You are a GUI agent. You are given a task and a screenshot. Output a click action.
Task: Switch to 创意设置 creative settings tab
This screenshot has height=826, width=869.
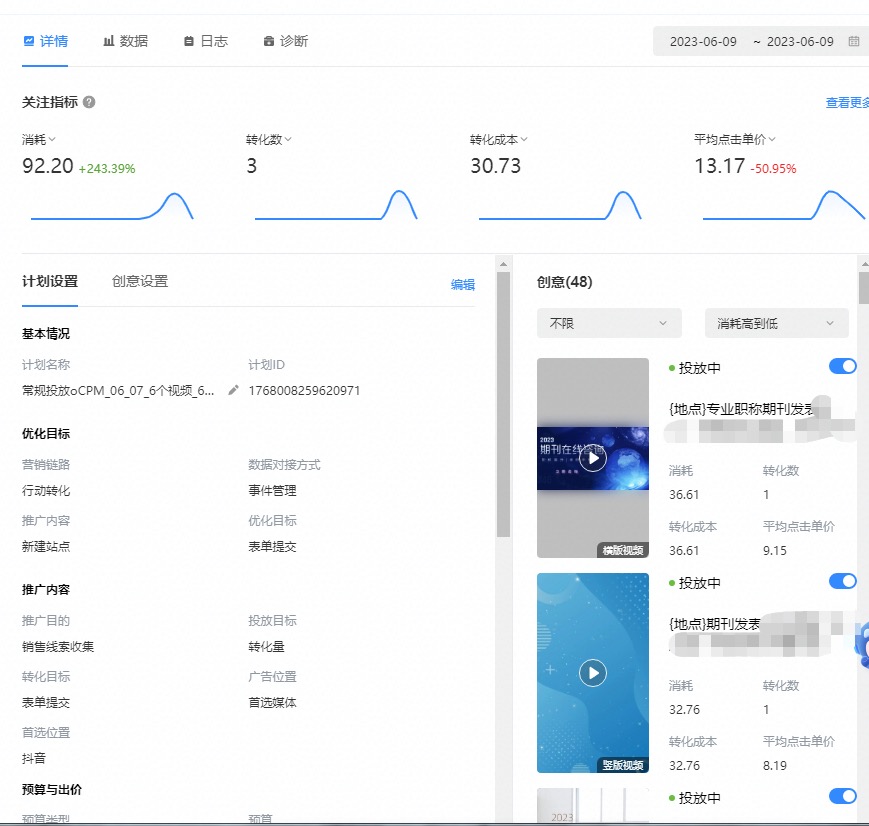point(140,282)
